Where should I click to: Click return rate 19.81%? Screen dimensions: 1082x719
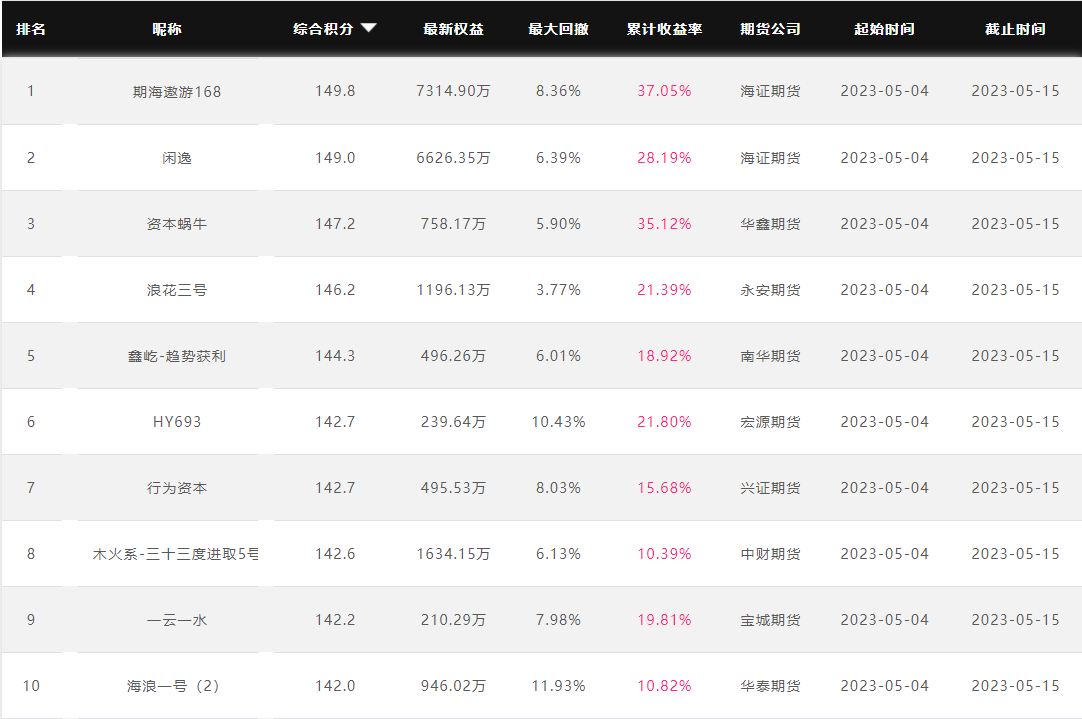664,620
